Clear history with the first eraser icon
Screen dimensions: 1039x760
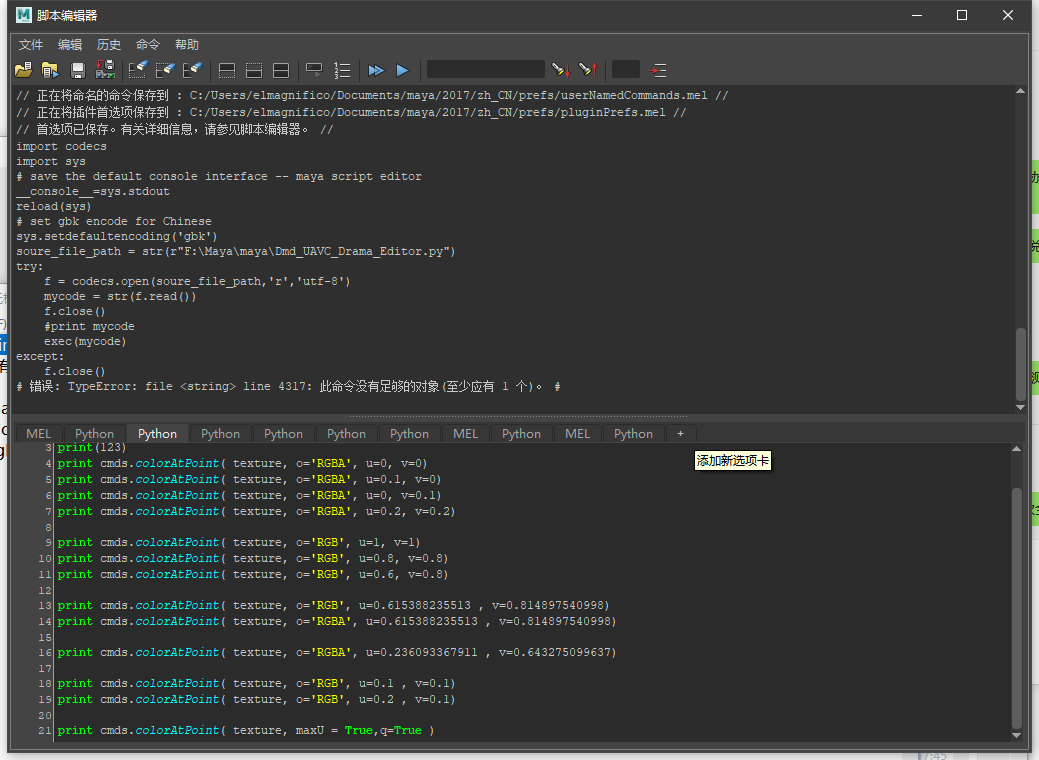tap(138, 70)
